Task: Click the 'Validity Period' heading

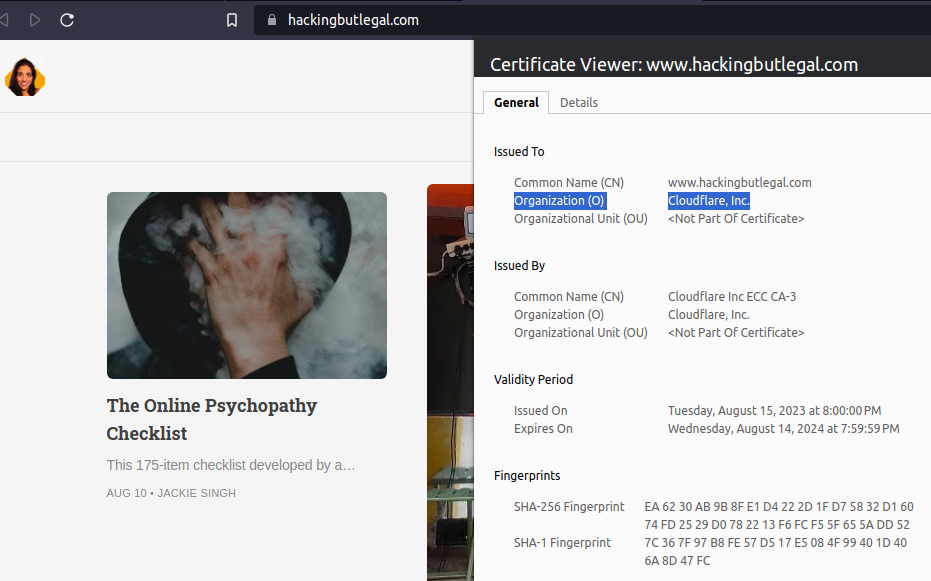Action: 533,380
